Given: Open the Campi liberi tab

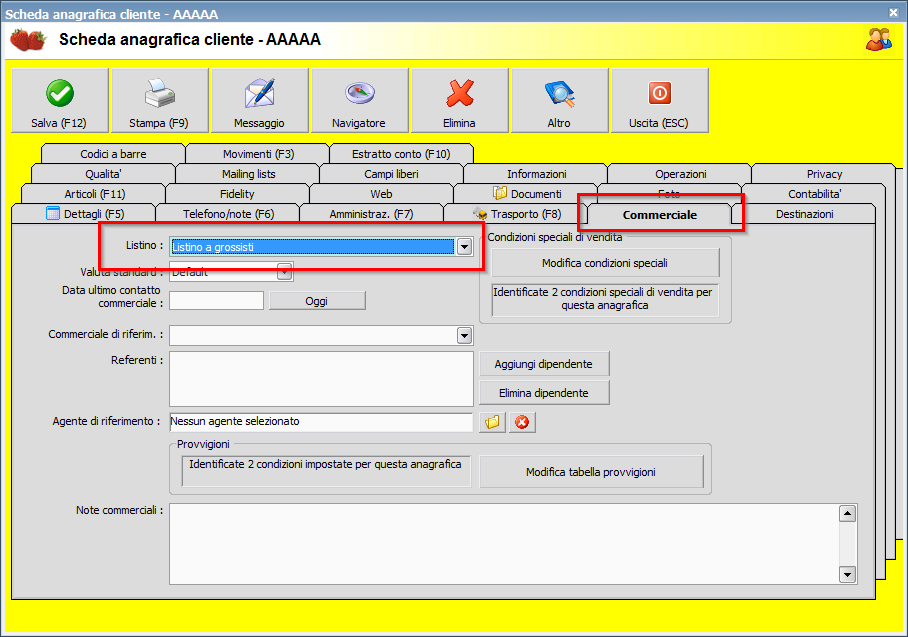Looking at the screenshot, I should pyautogui.click(x=391, y=174).
